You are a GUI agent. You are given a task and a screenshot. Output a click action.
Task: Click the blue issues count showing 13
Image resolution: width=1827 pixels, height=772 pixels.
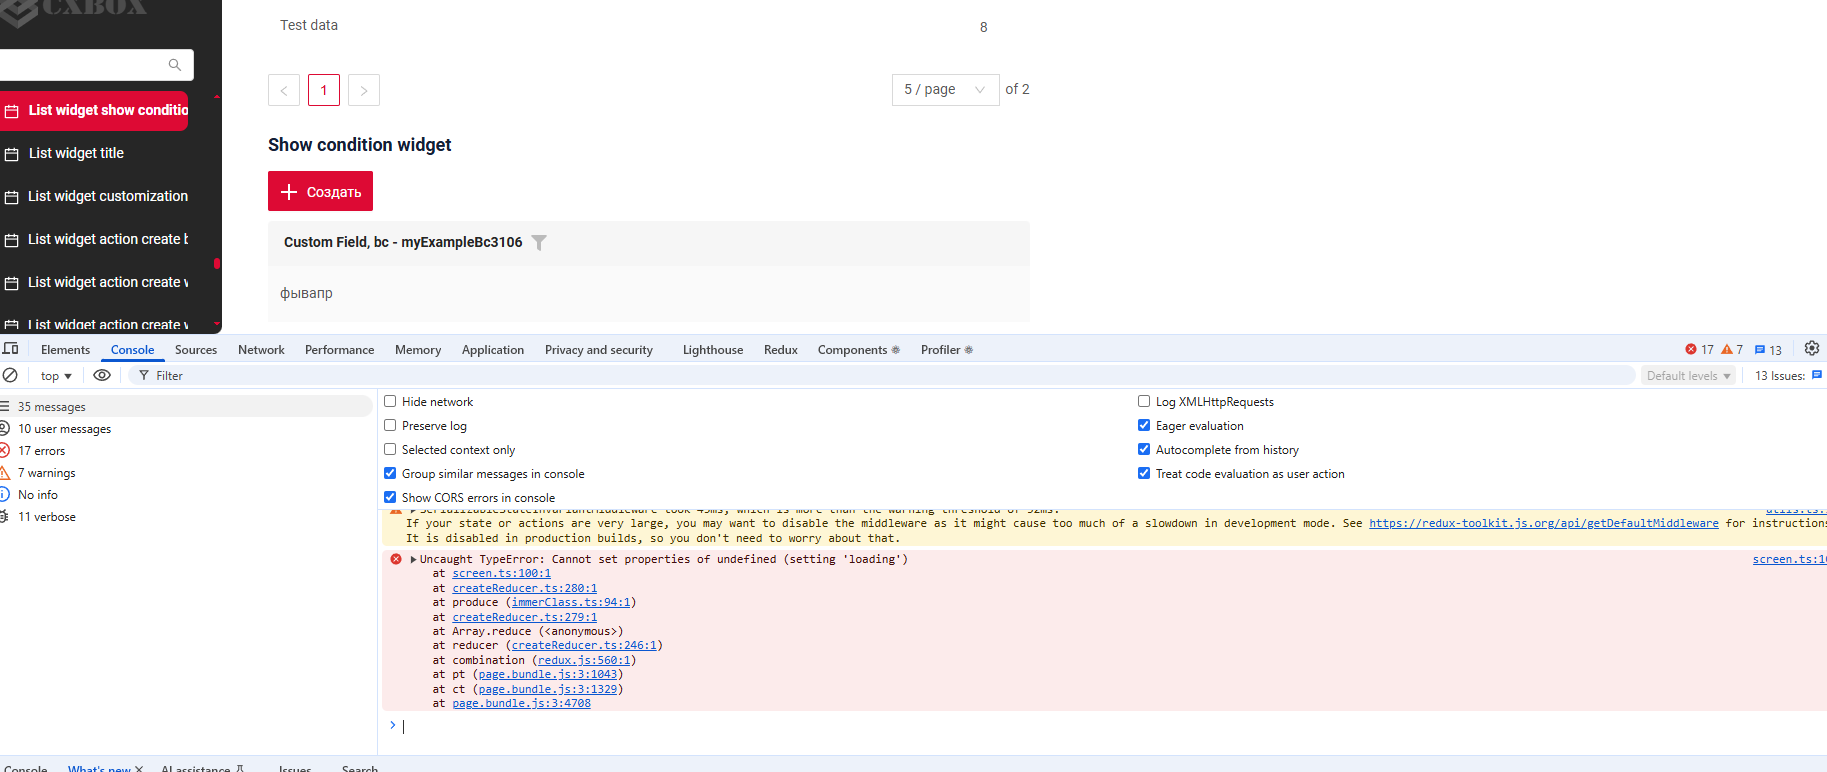[1768, 349]
